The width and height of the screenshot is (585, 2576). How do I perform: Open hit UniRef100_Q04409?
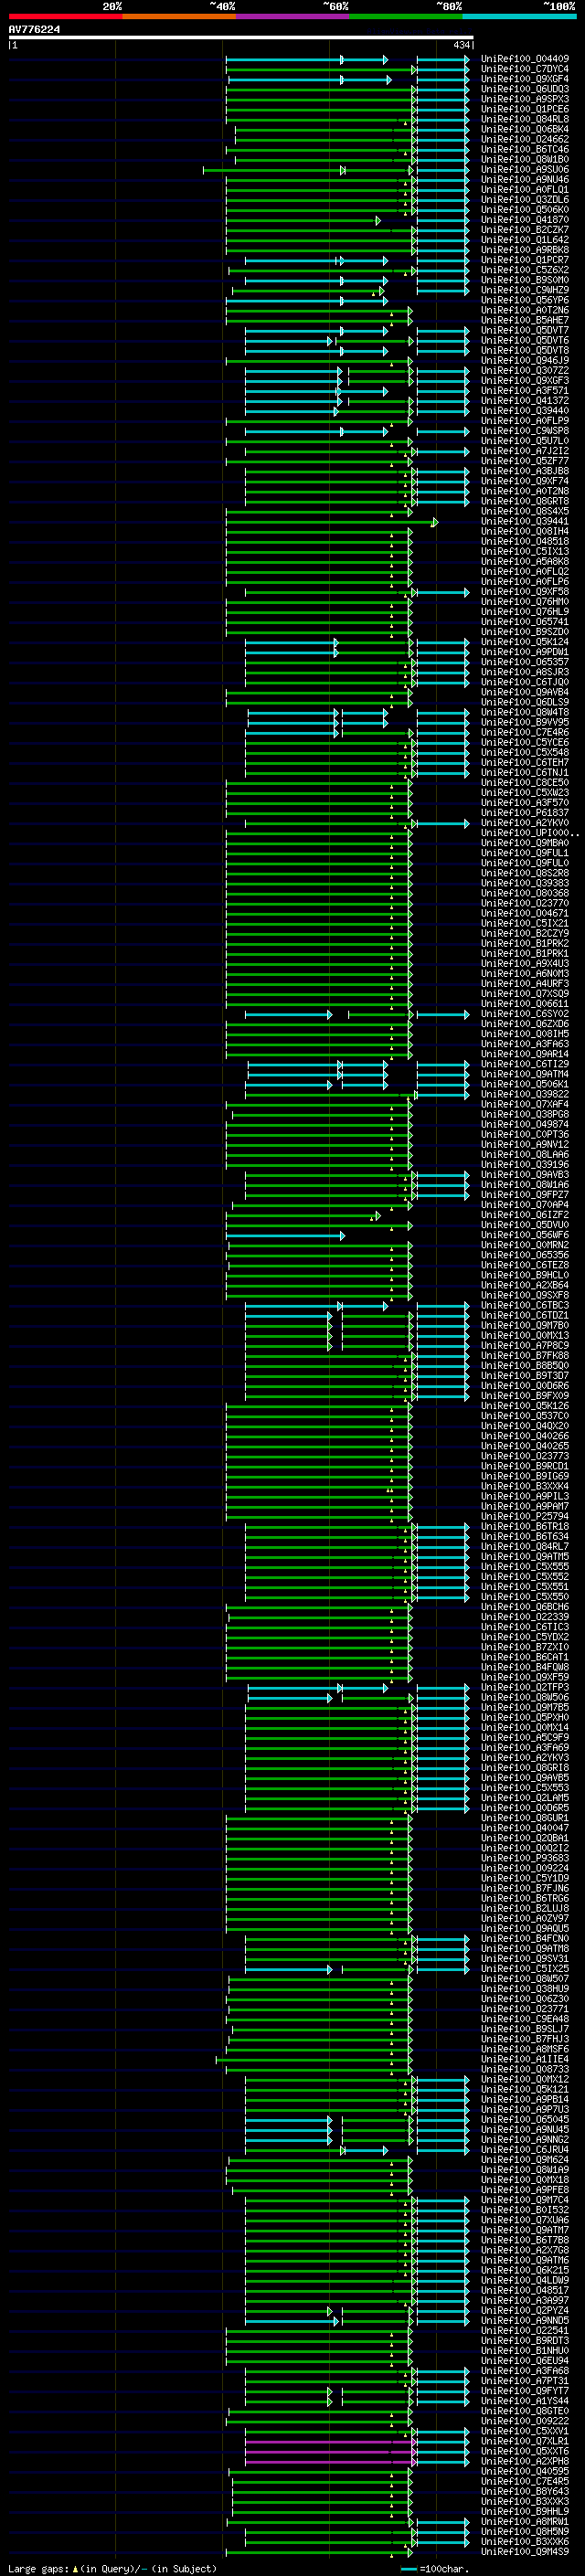525,59
